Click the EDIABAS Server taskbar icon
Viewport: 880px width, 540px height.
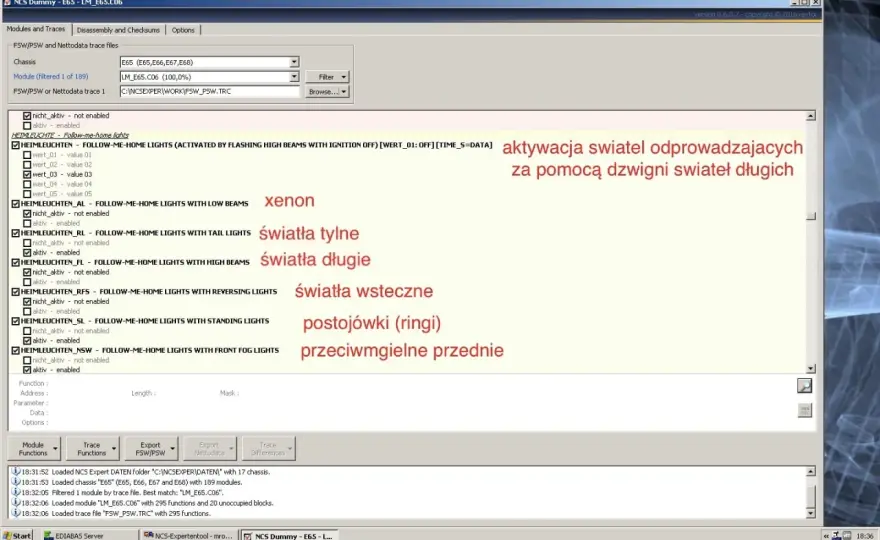[49, 536]
